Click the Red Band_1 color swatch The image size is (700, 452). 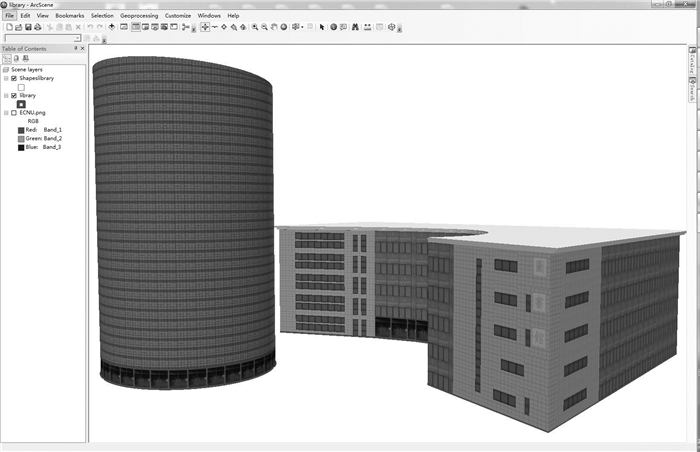point(20,130)
